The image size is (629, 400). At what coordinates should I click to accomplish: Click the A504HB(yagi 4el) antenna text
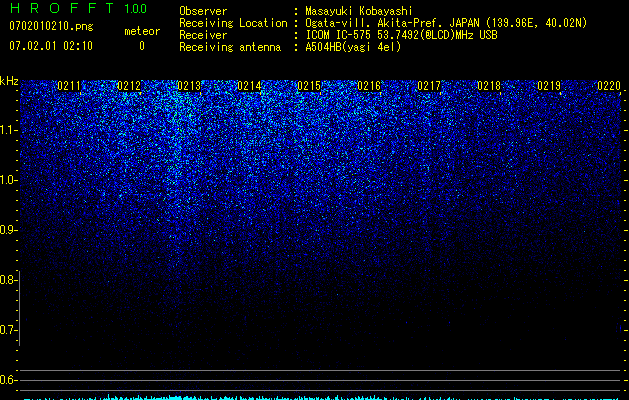pos(353,47)
